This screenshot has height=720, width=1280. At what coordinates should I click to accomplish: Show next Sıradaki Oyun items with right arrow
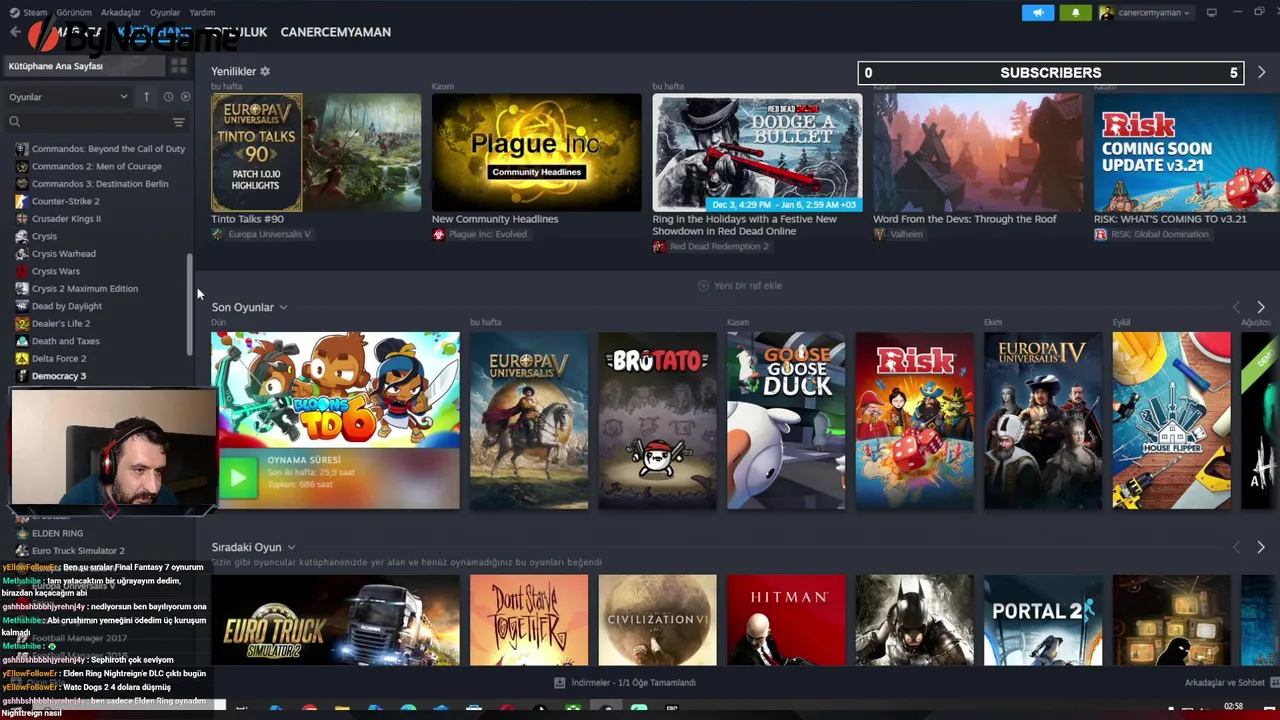point(1261,547)
